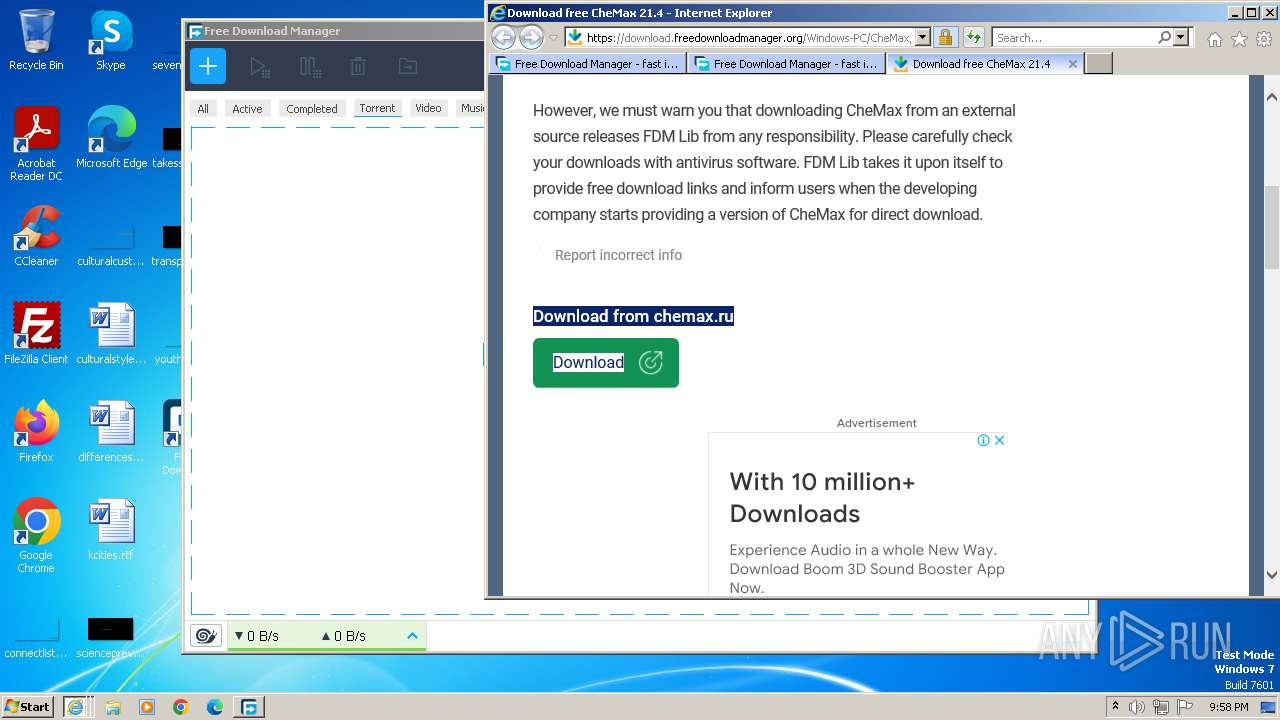Click the ad info icon on advertisement
The image size is (1280, 720).
coord(983,440)
